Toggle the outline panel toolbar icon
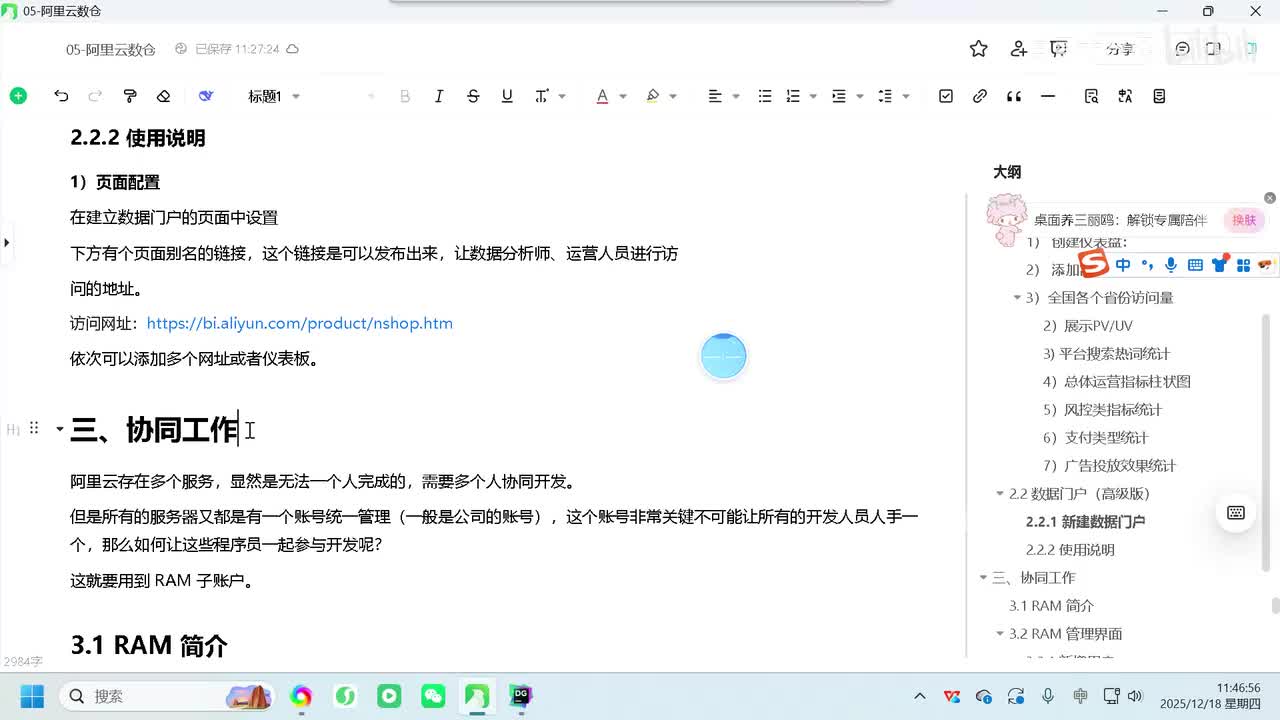This screenshot has height=720, width=1280. (x=1159, y=96)
